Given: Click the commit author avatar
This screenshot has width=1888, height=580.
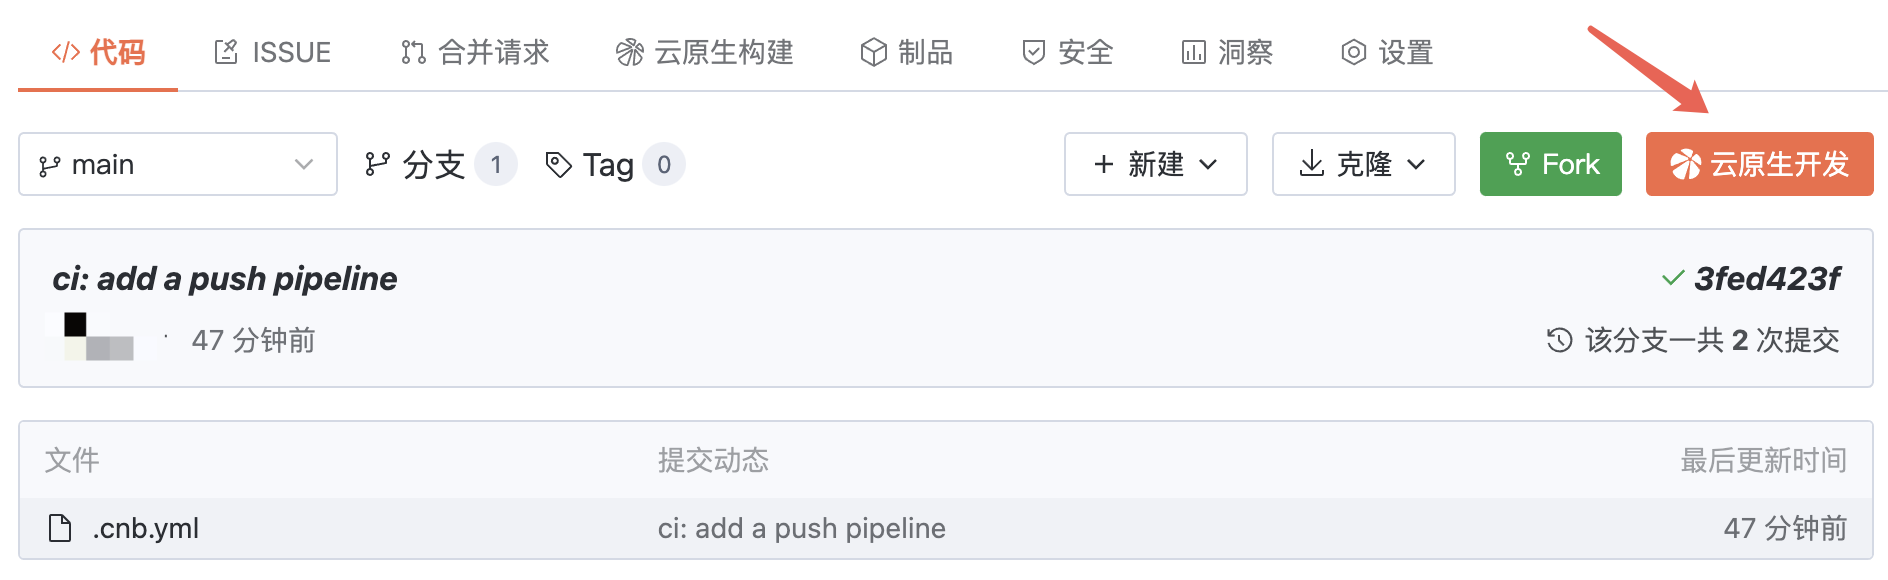Looking at the screenshot, I should 98,338.
